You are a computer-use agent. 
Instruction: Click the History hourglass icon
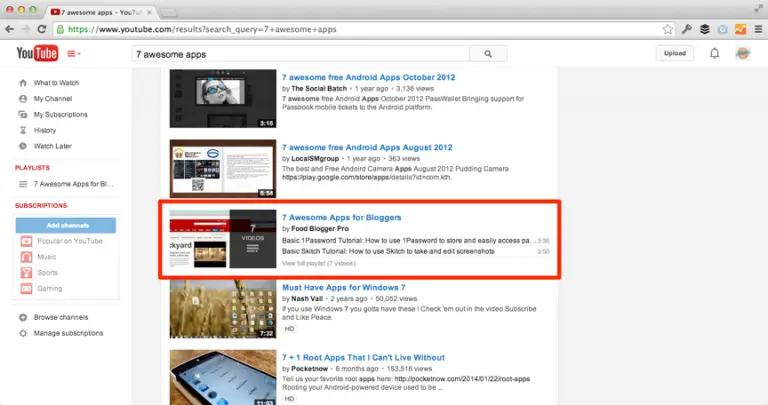(23, 130)
